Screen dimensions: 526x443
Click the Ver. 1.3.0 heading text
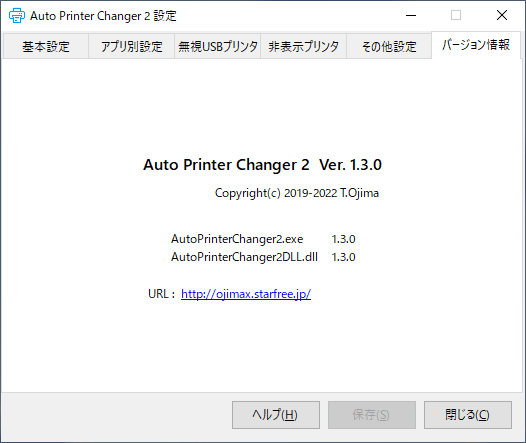click(350, 165)
